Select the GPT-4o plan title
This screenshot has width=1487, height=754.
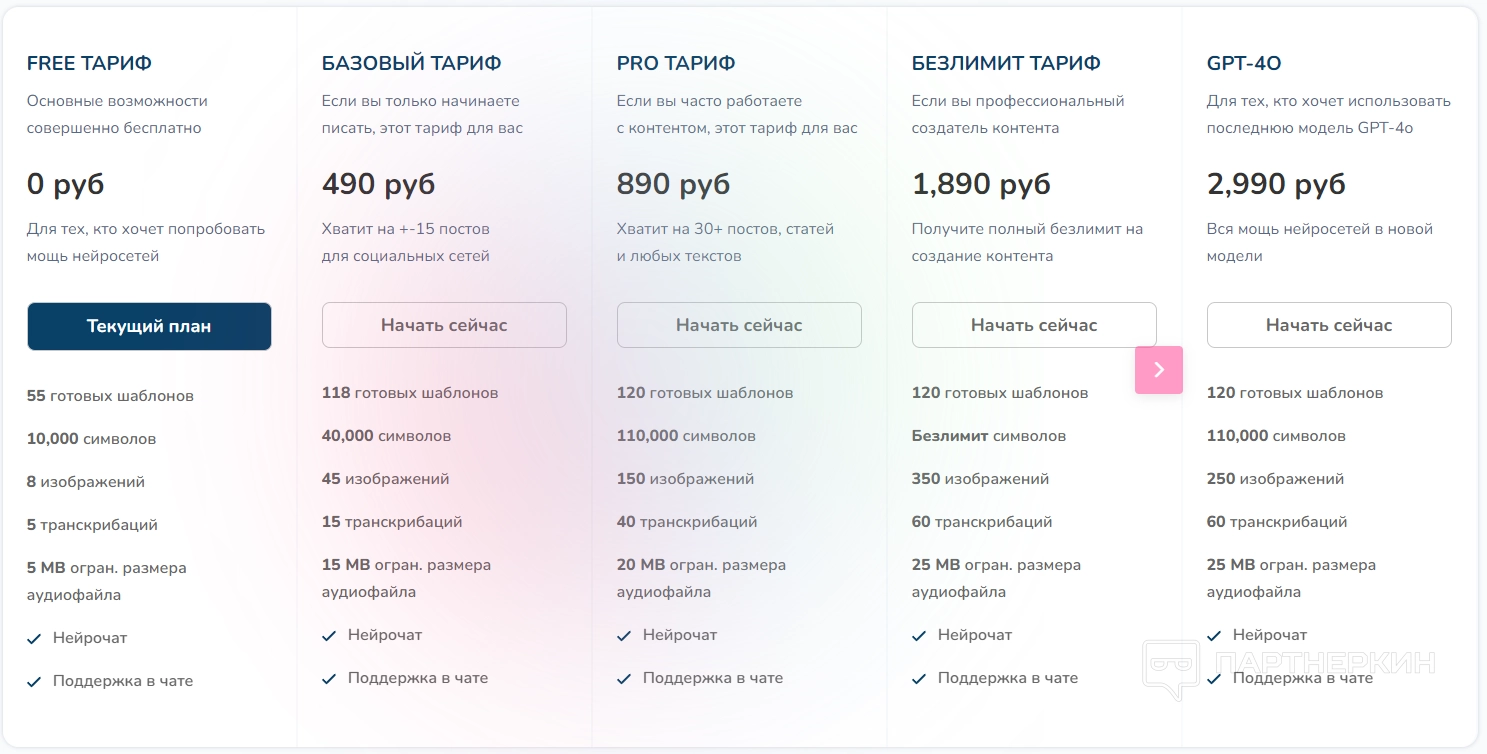[x=1243, y=63]
